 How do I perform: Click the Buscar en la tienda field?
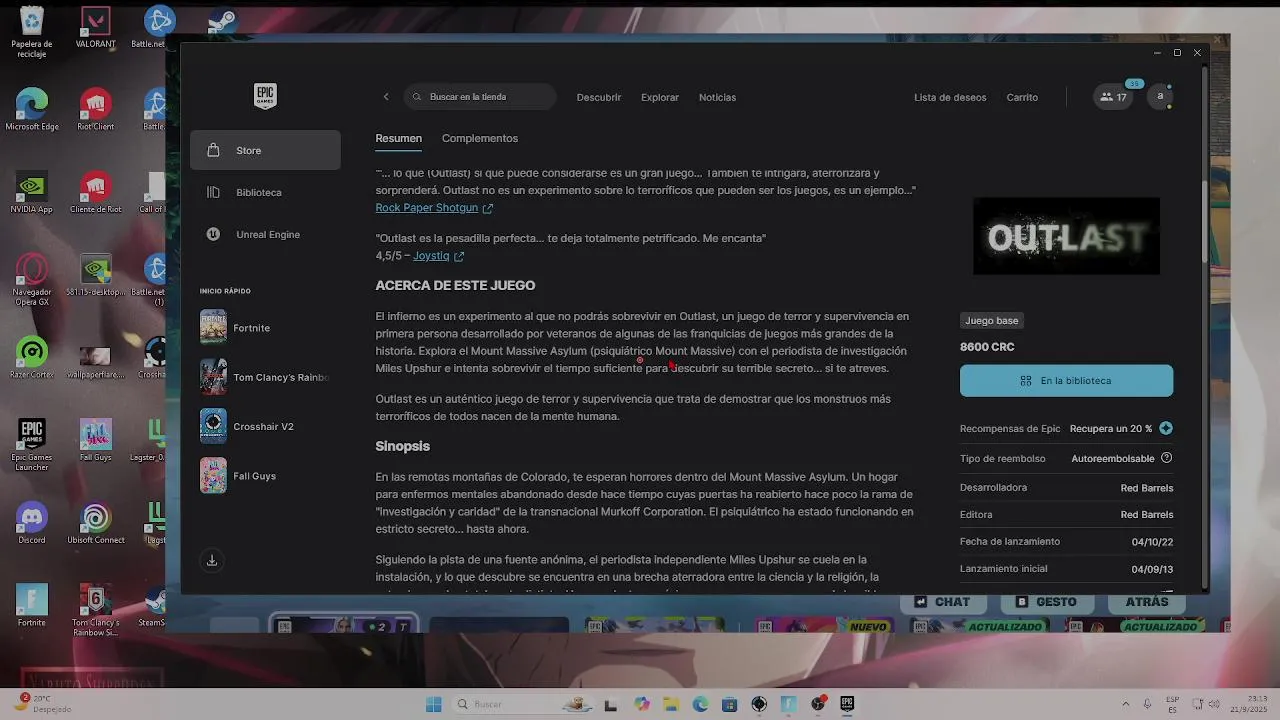pos(480,97)
